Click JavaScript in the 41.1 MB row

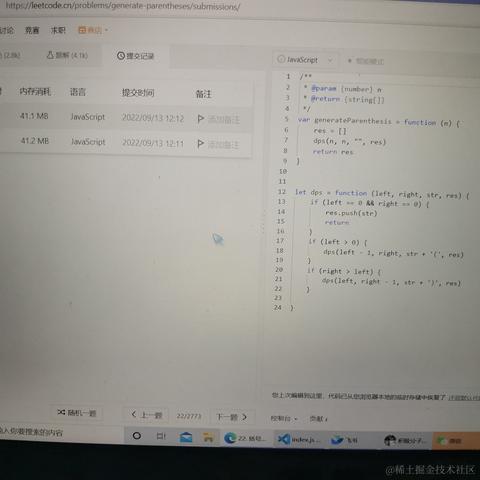click(88, 117)
